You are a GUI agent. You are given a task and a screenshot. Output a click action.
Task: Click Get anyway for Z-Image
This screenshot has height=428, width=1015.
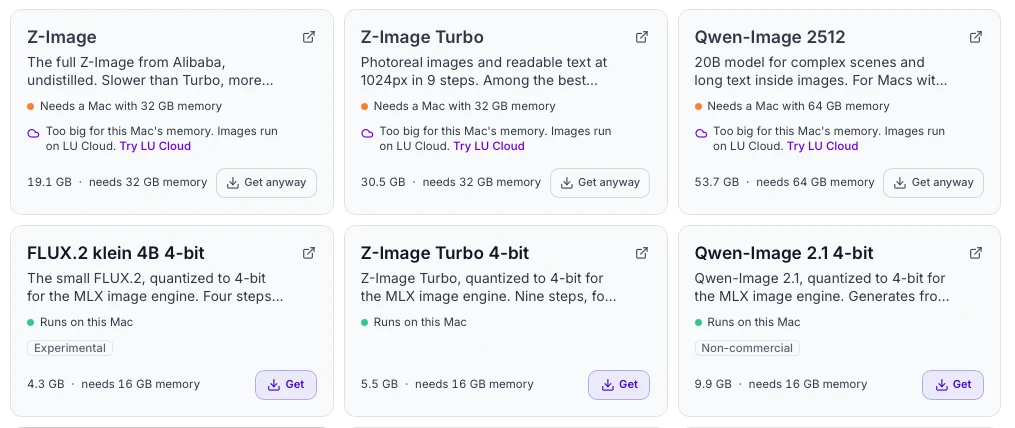266,183
